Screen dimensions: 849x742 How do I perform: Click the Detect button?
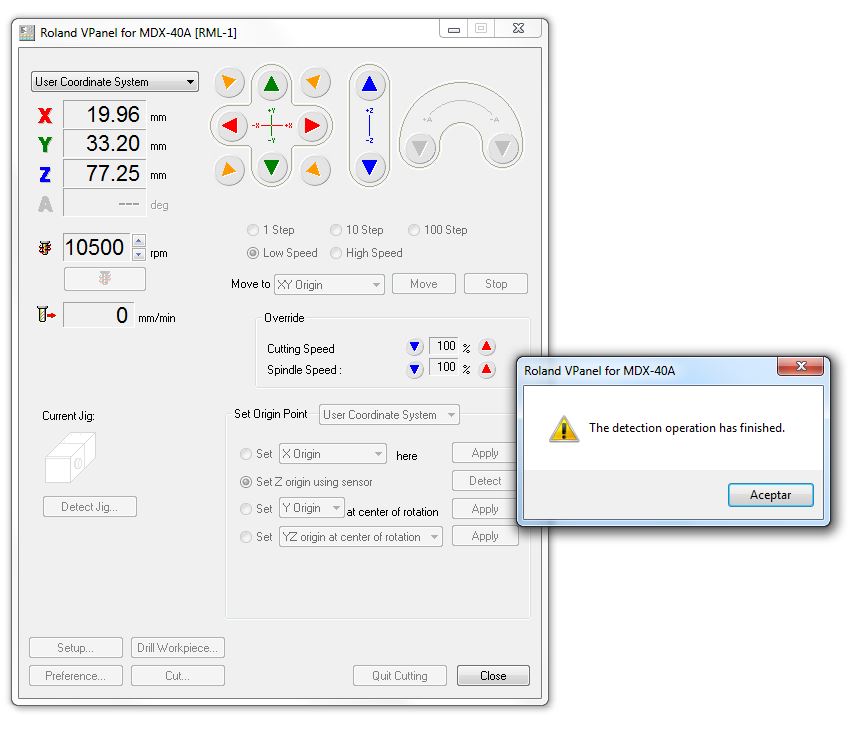tap(485, 481)
